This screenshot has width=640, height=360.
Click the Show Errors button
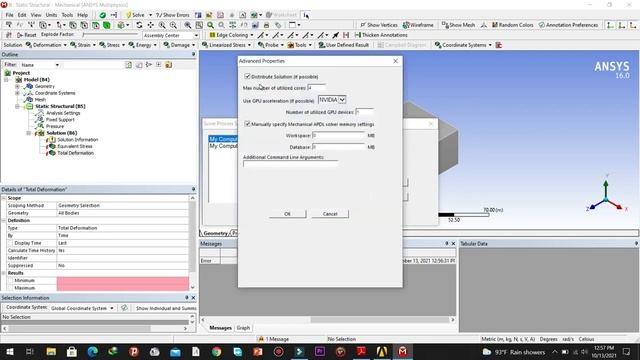pyautogui.click(x=172, y=15)
